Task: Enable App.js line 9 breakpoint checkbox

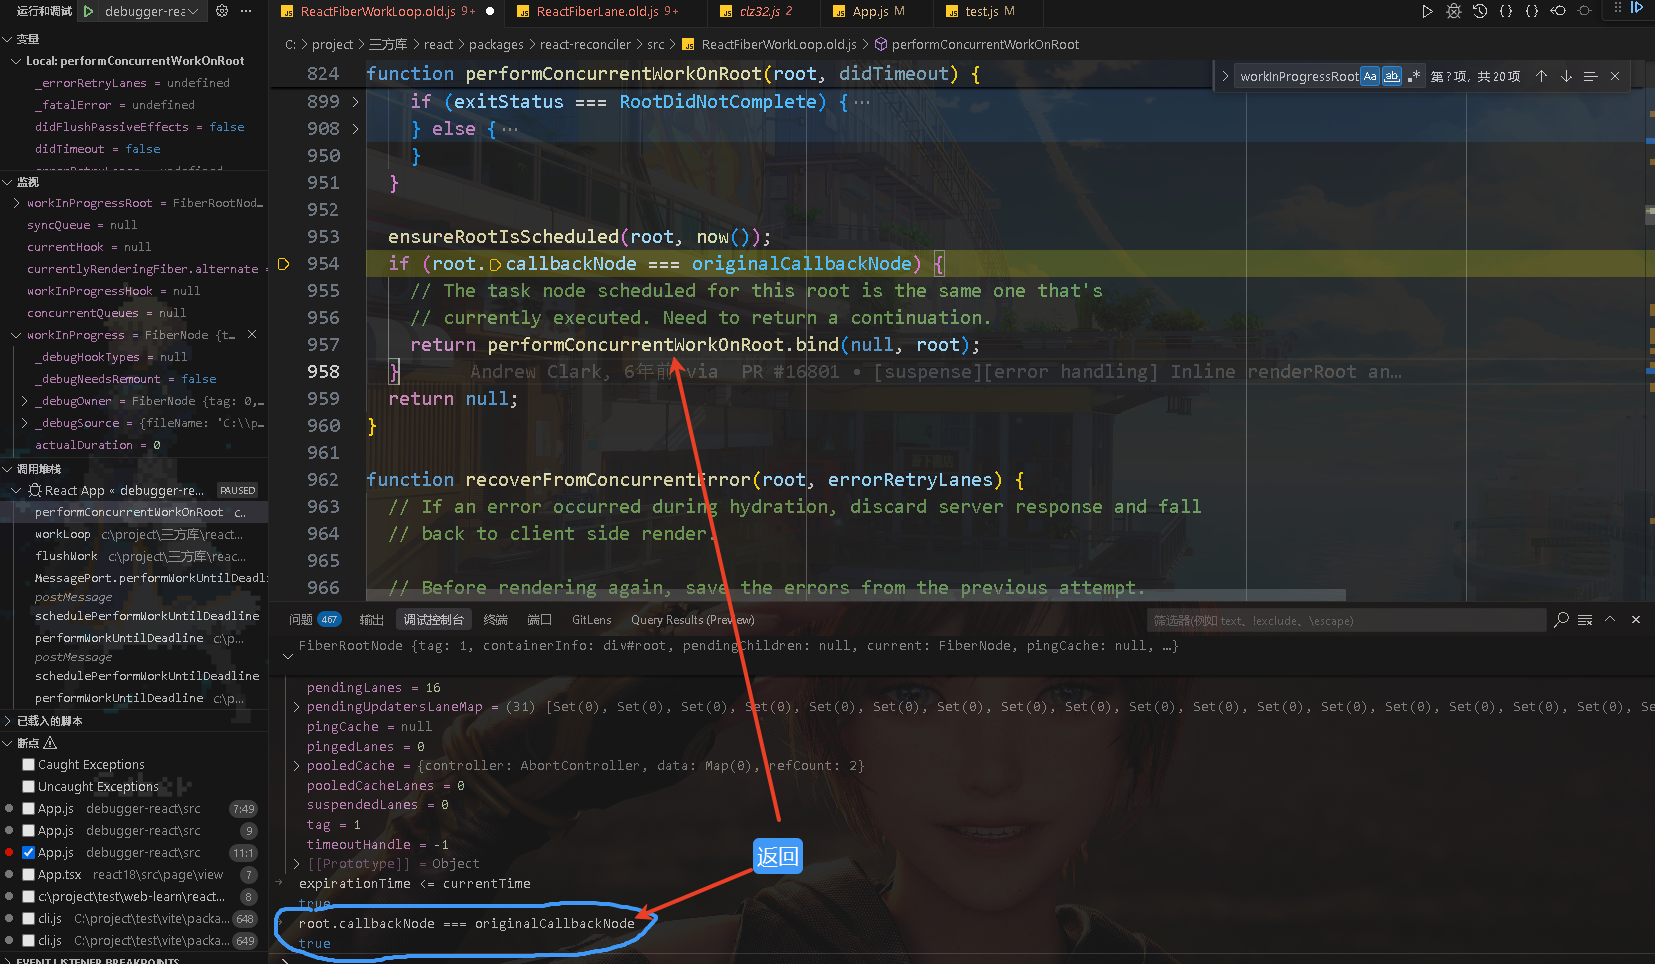Action: click(28, 831)
